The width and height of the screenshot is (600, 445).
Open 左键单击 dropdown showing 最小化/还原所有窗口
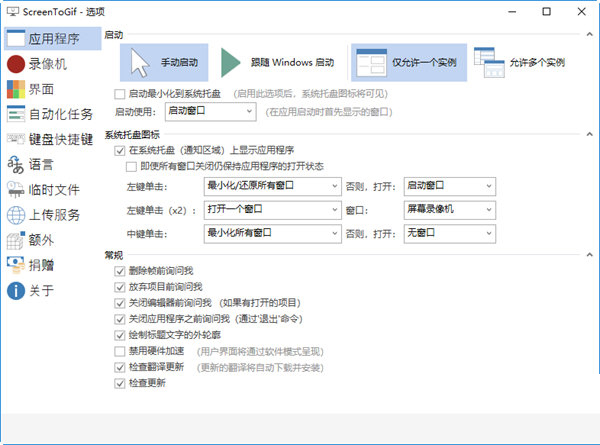click(x=272, y=186)
